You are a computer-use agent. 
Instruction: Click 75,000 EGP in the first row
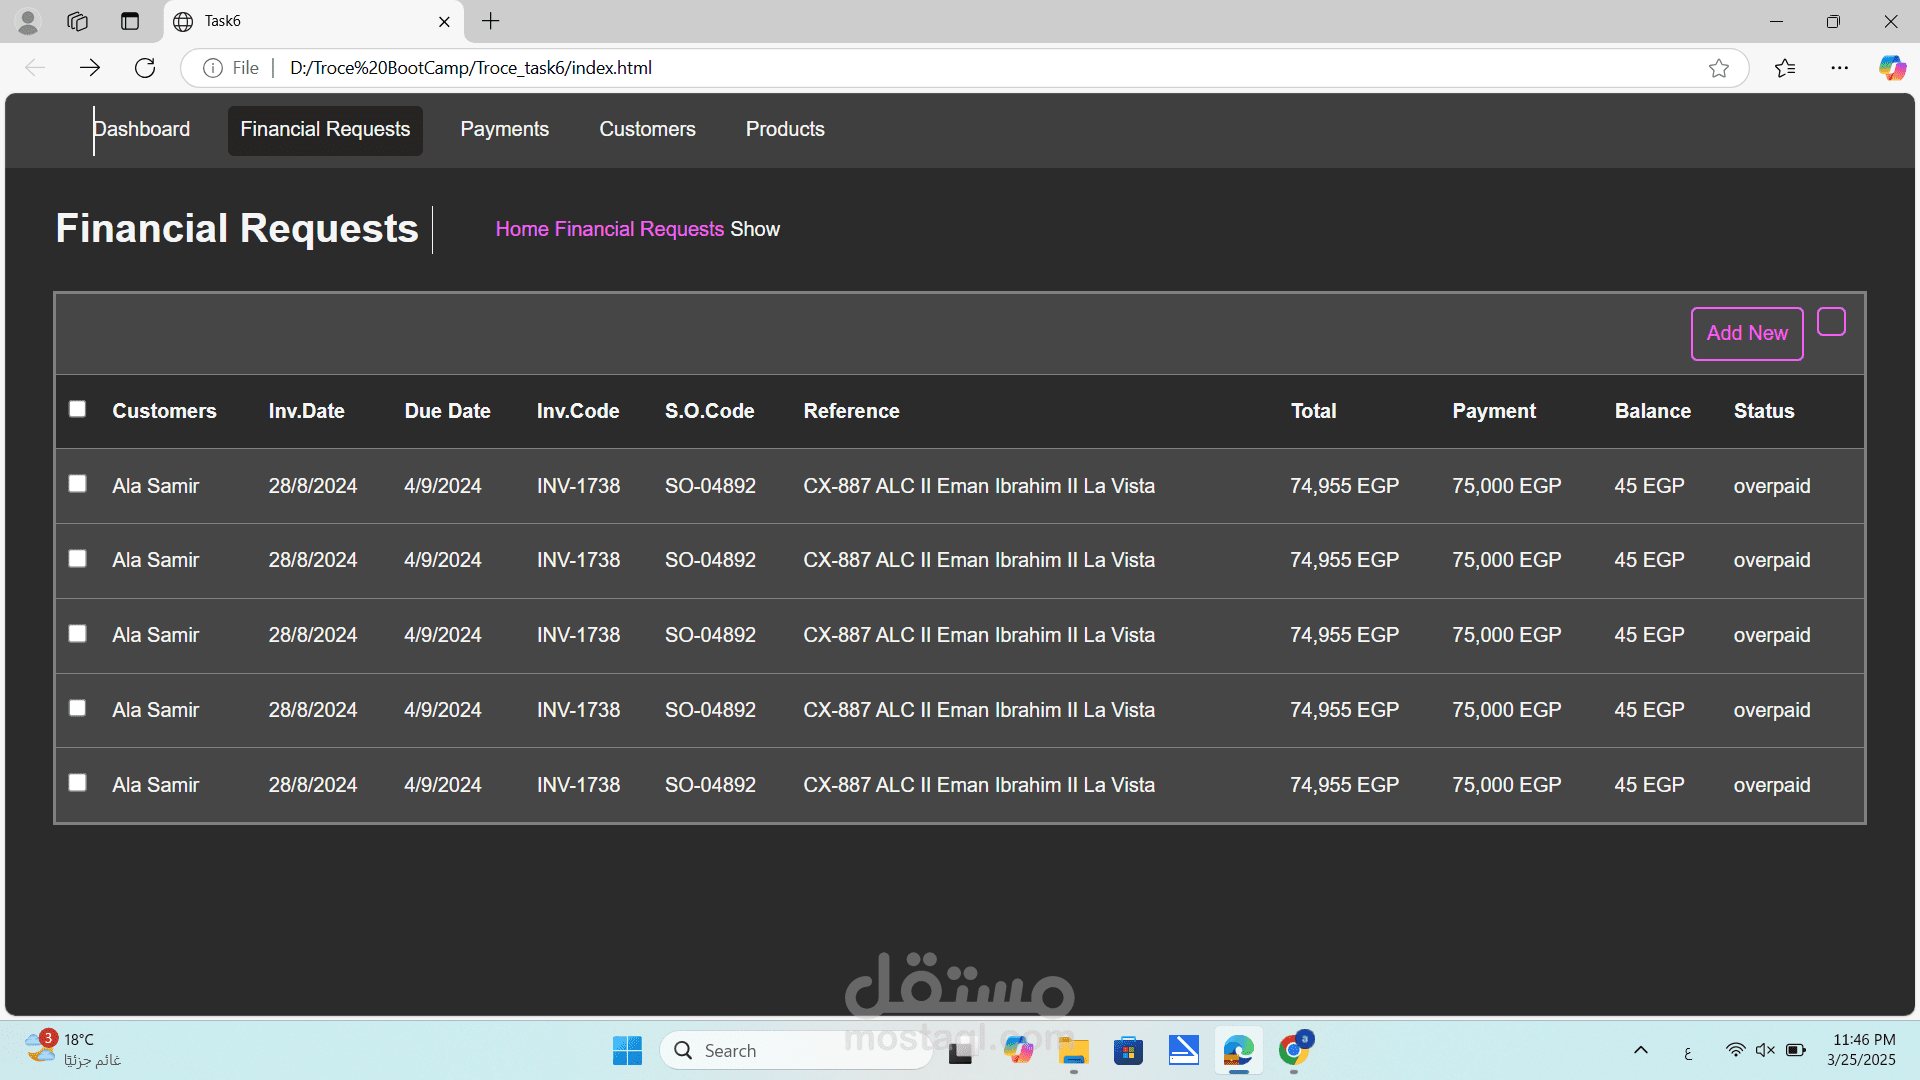1506,486
